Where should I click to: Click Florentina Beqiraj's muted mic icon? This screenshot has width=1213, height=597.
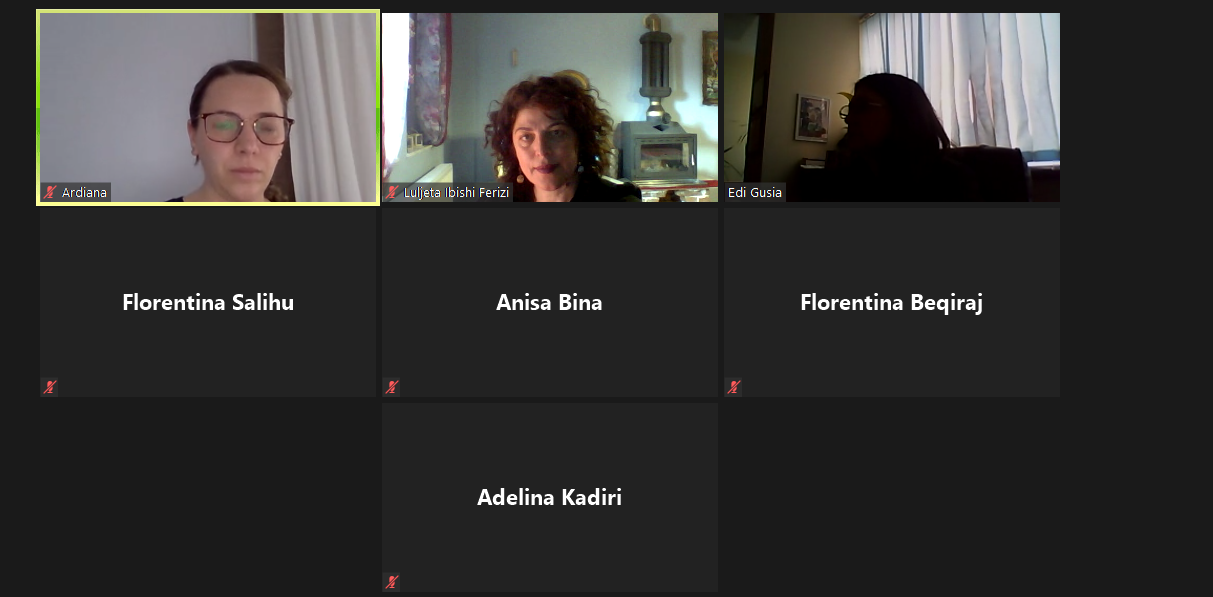[734, 387]
